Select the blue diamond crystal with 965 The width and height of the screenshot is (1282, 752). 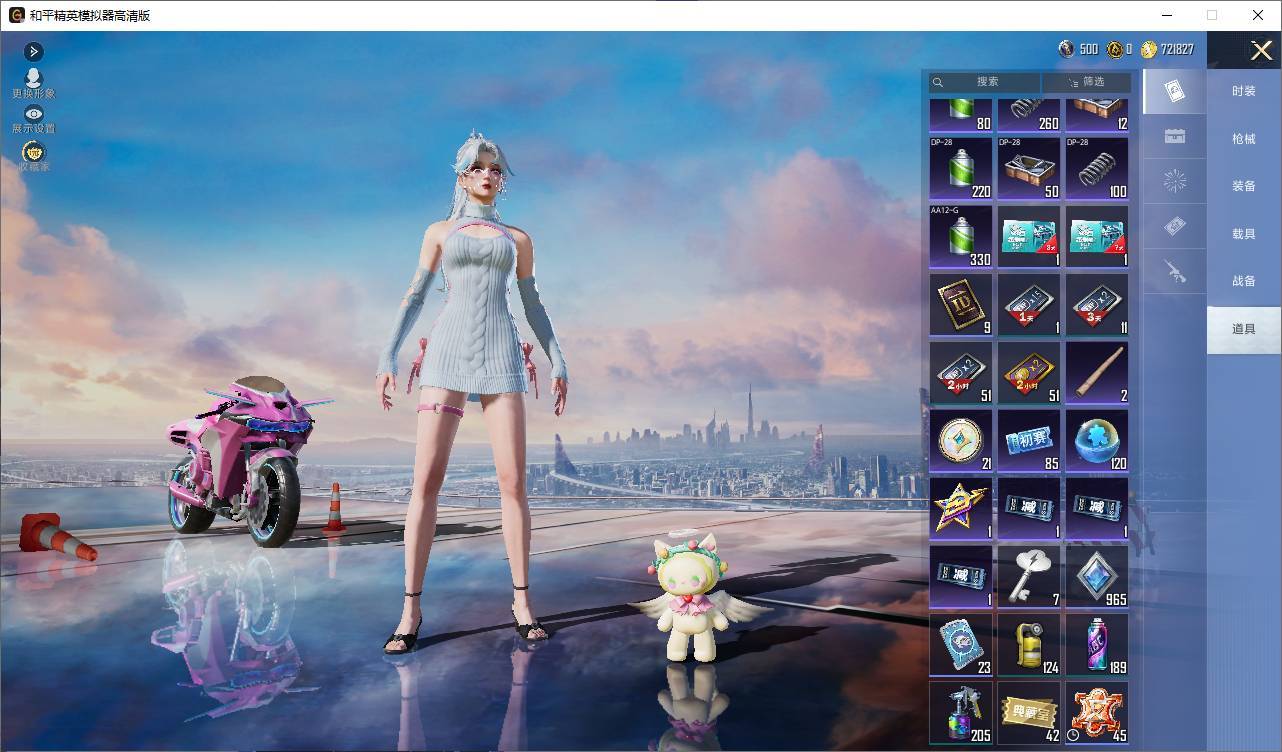pos(1097,576)
